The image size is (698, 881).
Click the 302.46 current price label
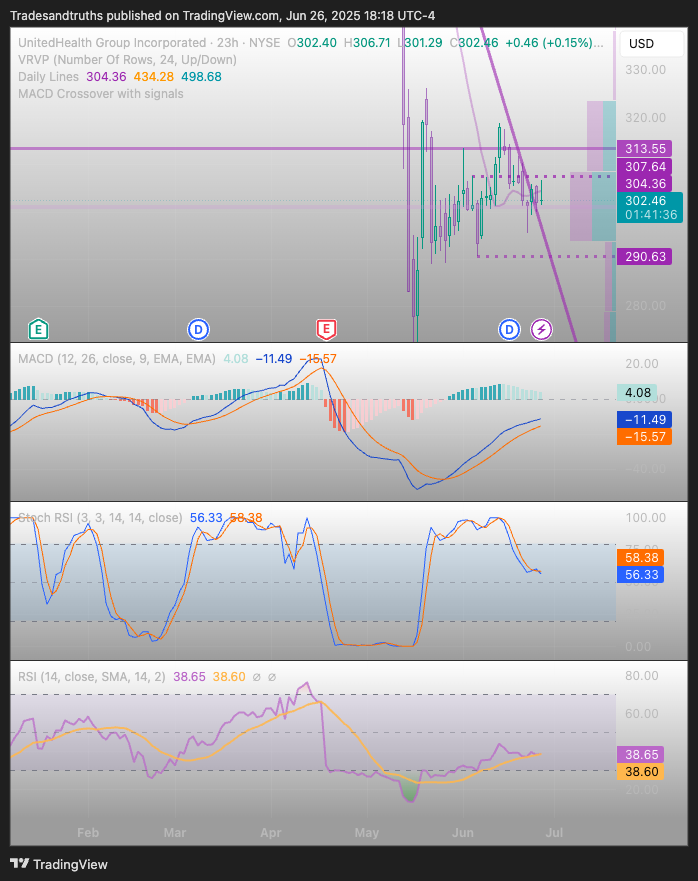pos(650,207)
